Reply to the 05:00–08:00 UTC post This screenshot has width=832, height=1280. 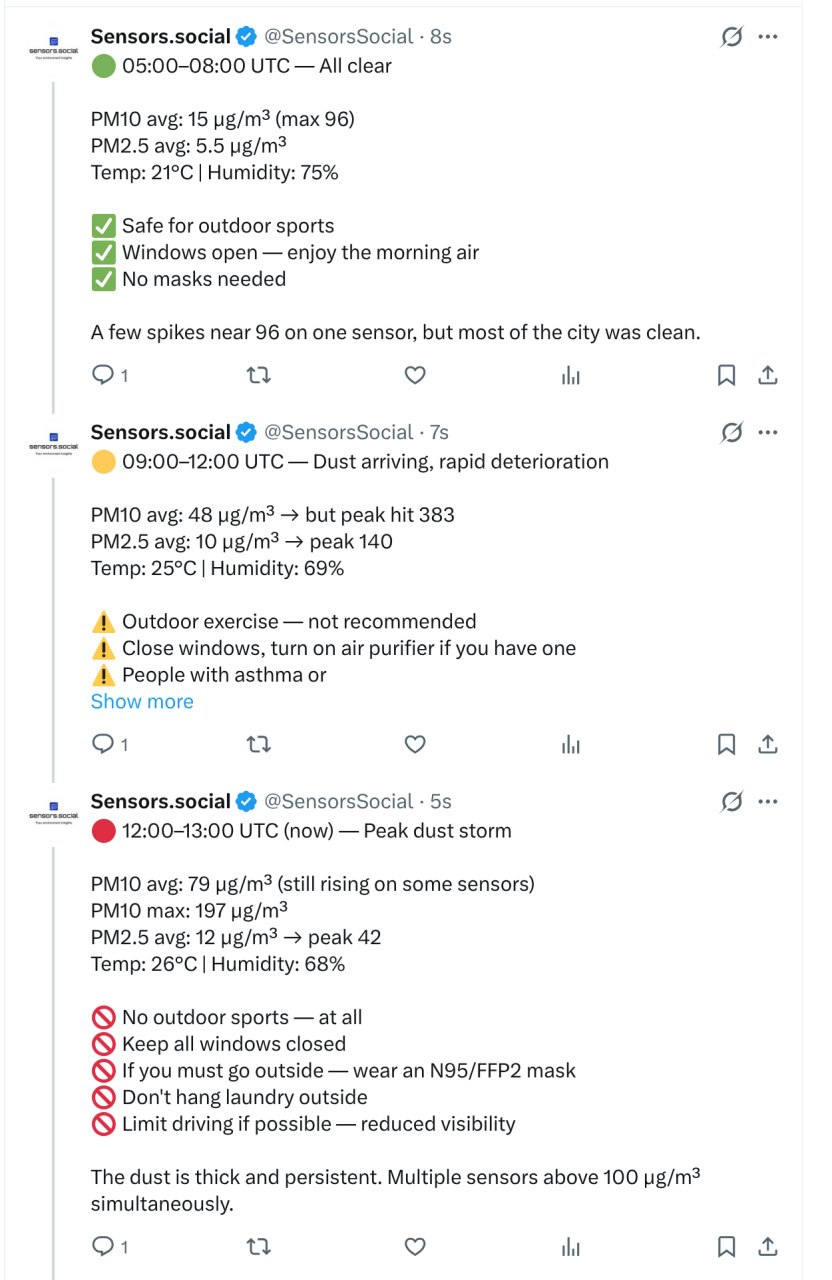coord(104,376)
